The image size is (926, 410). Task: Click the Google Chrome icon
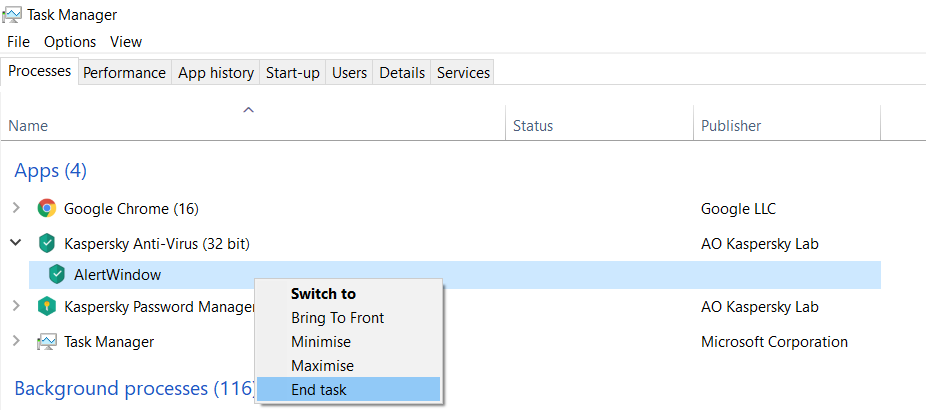[x=46, y=209]
